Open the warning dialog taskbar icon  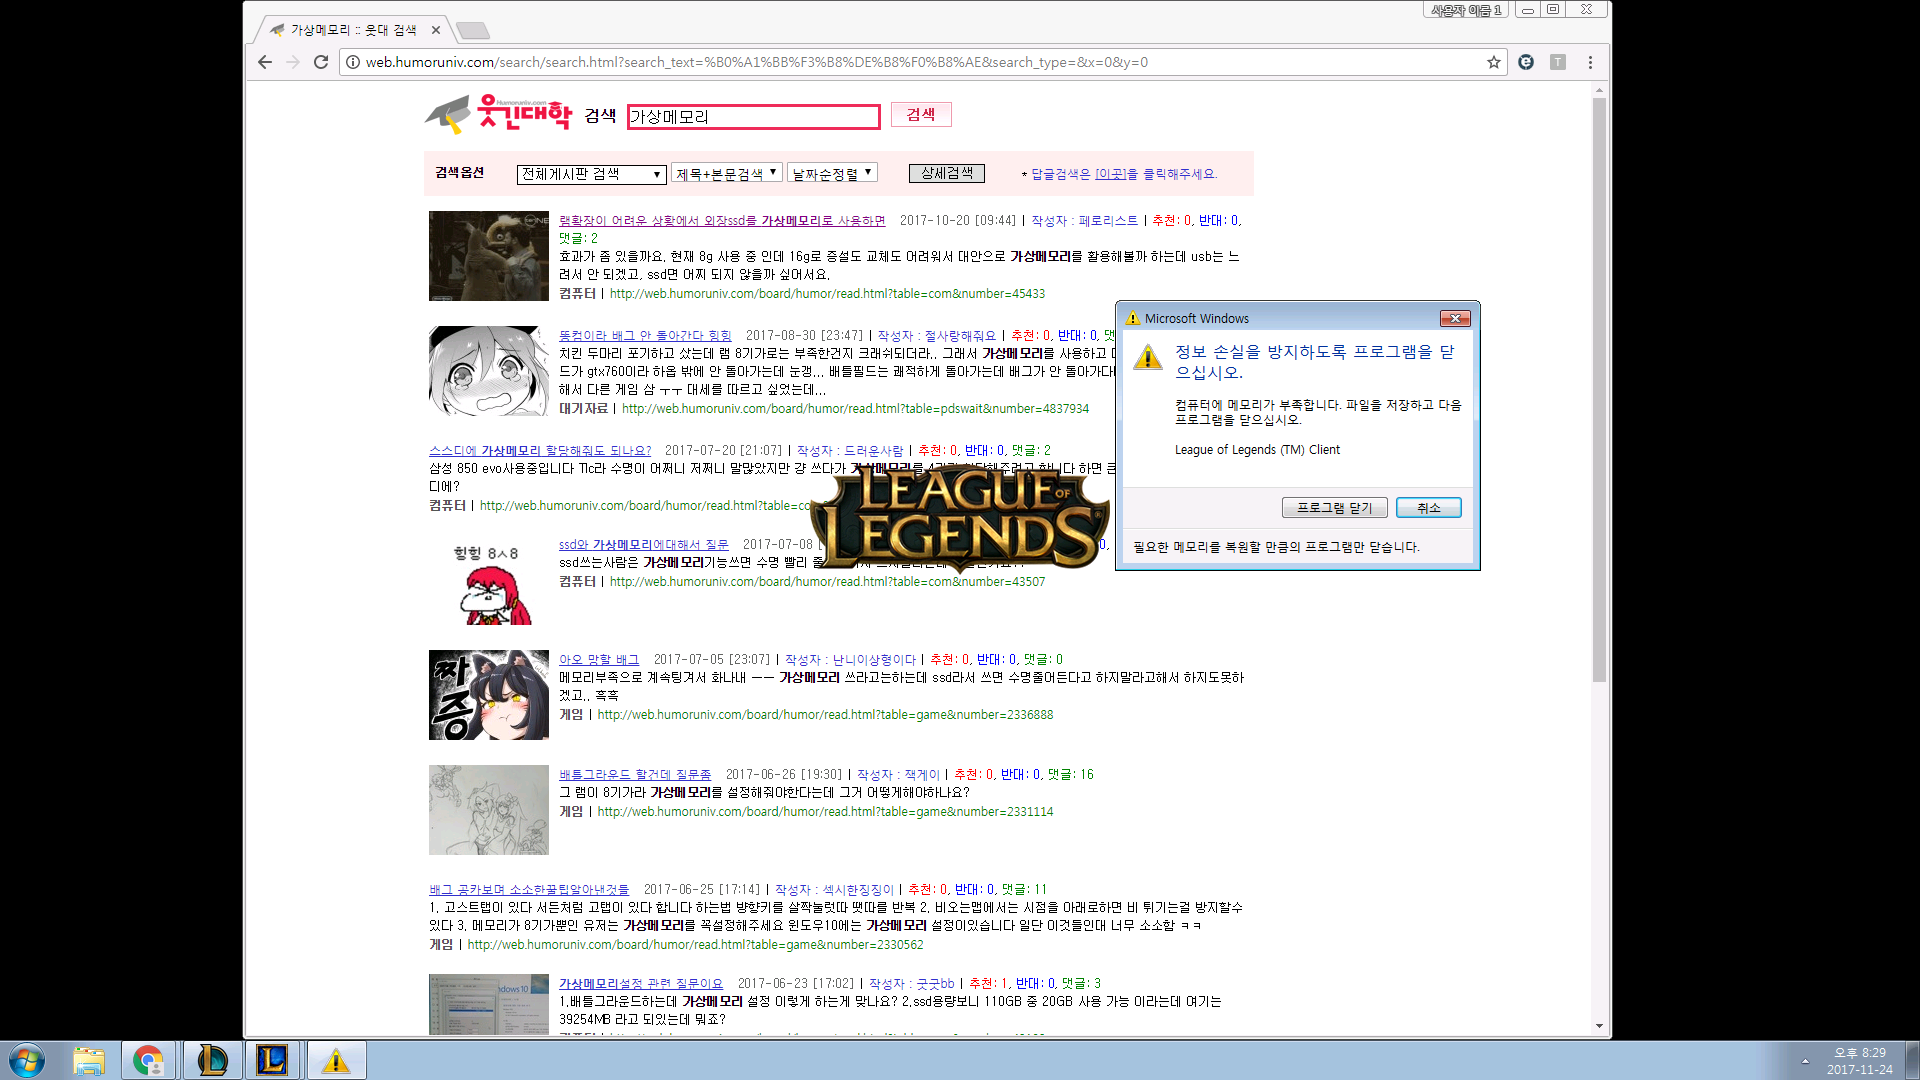coord(336,1060)
